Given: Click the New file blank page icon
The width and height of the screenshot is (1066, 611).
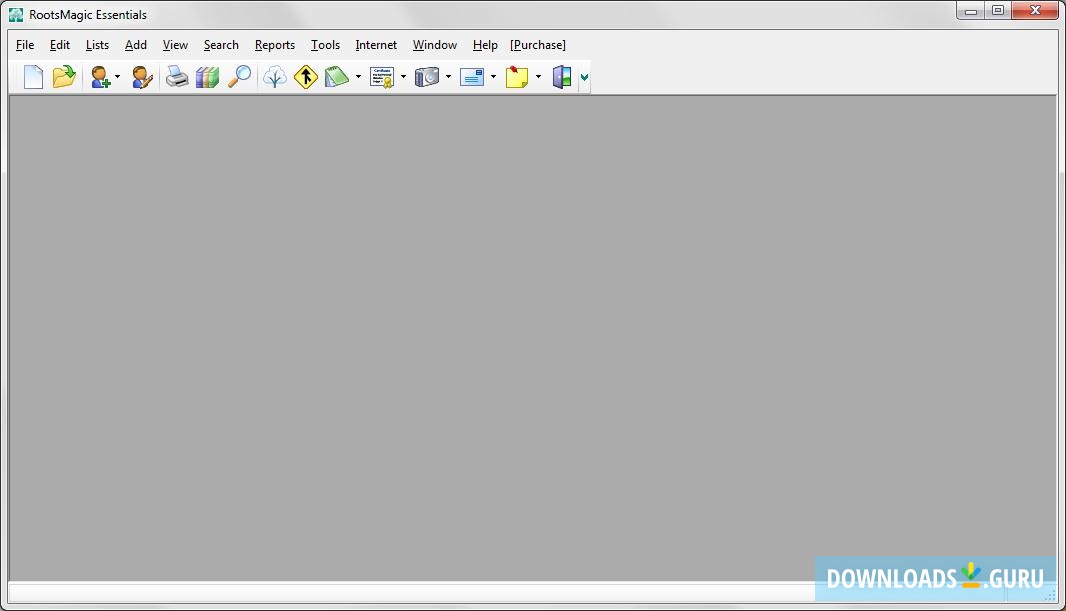Looking at the screenshot, I should pyautogui.click(x=33, y=77).
